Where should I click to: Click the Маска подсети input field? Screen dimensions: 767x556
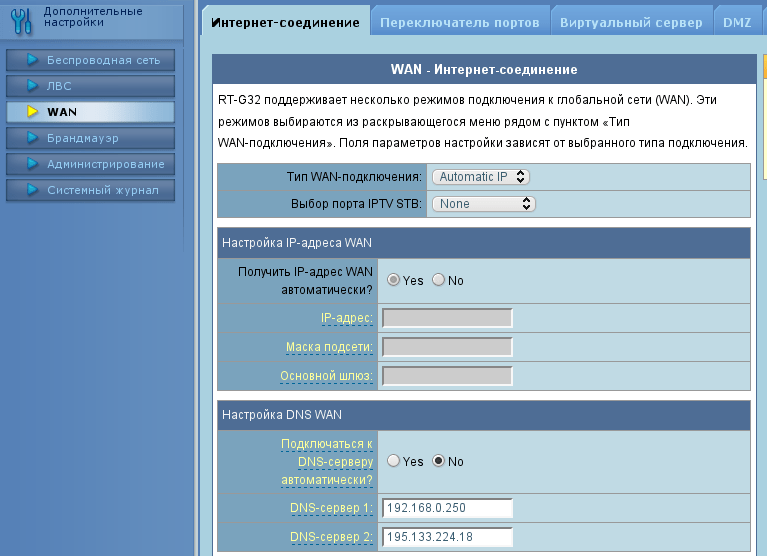click(x=447, y=347)
